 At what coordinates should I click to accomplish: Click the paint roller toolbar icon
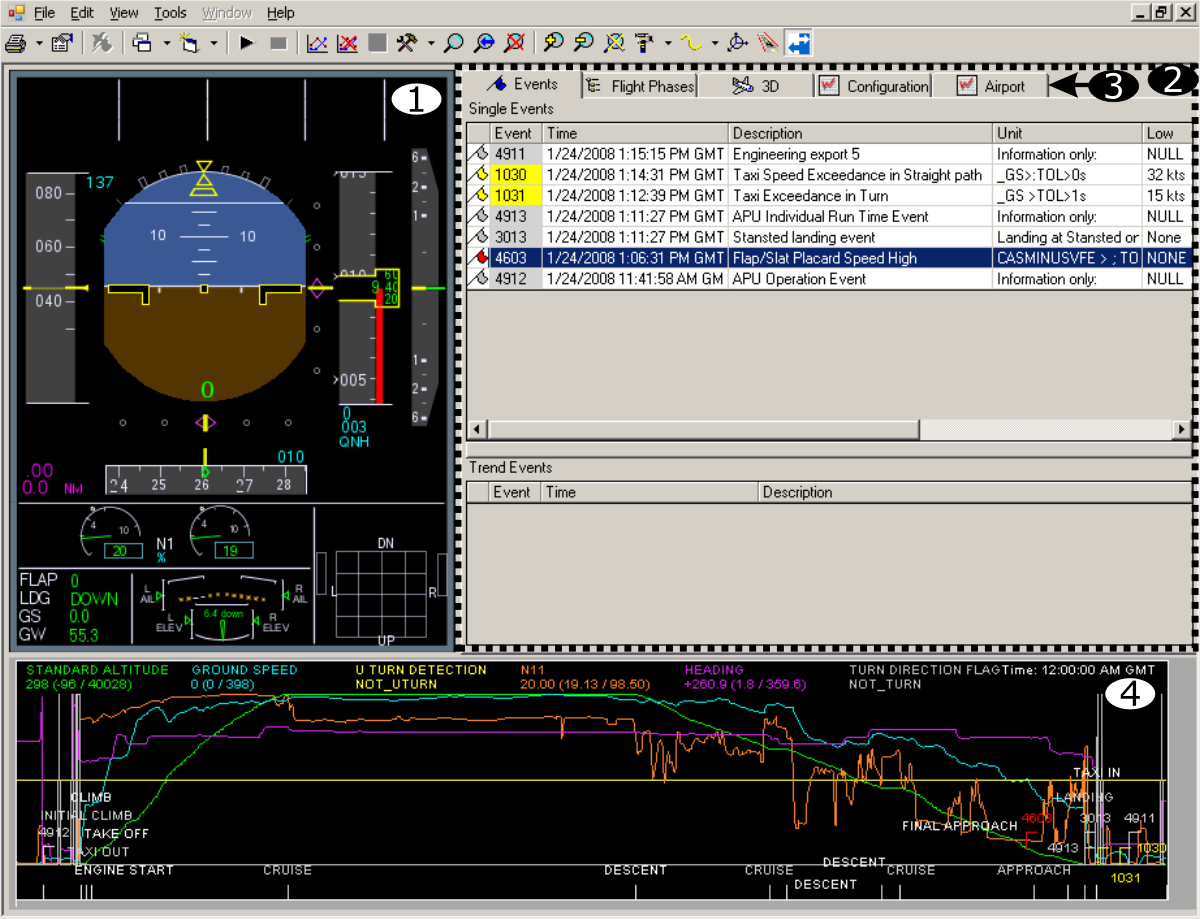644,43
